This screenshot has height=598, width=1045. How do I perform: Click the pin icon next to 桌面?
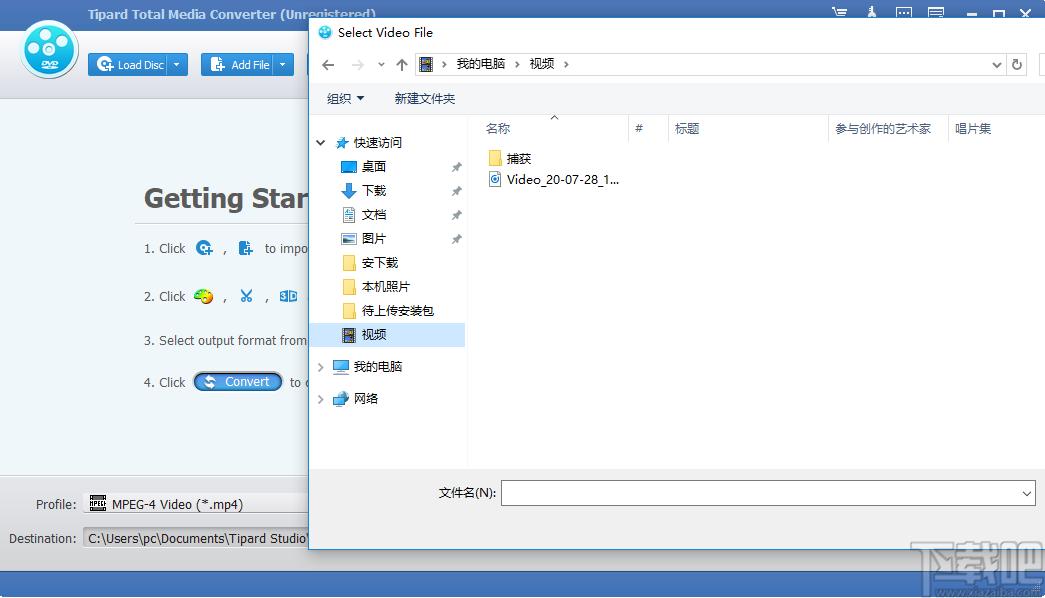pos(457,167)
